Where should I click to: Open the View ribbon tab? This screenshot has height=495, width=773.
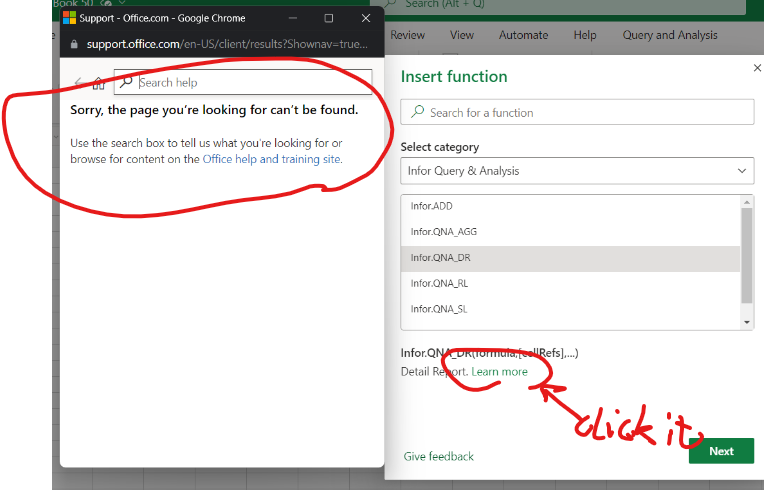461,35
